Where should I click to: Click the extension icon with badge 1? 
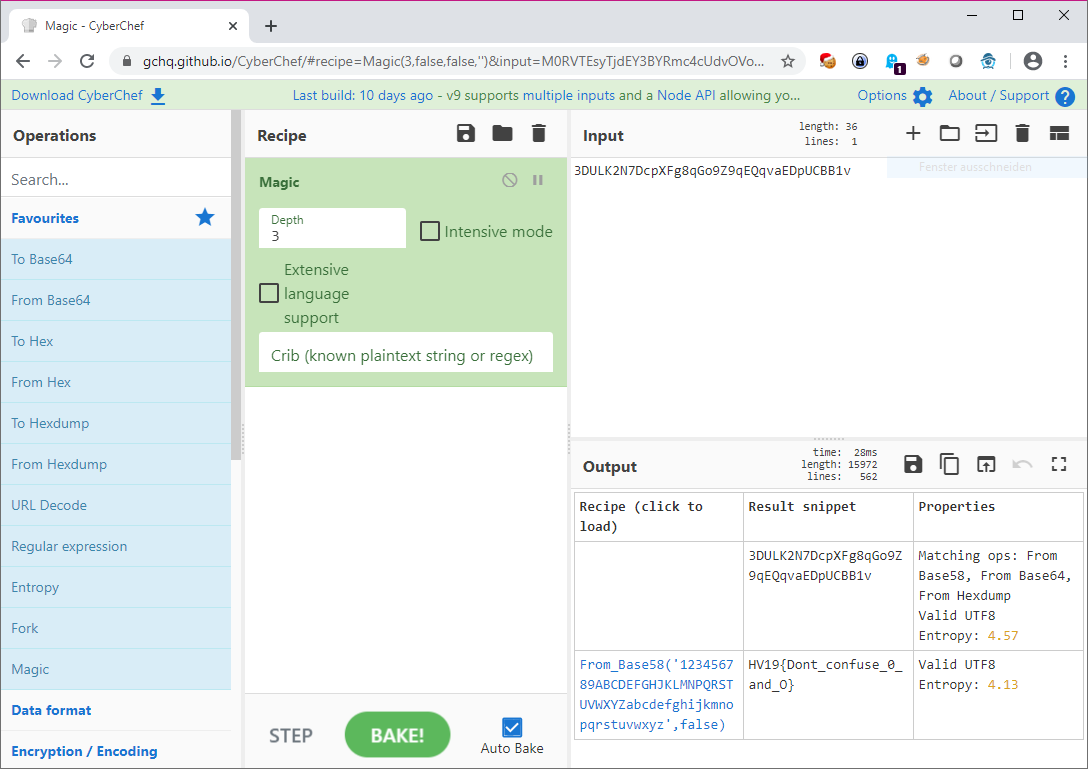(x=893, y=62)
